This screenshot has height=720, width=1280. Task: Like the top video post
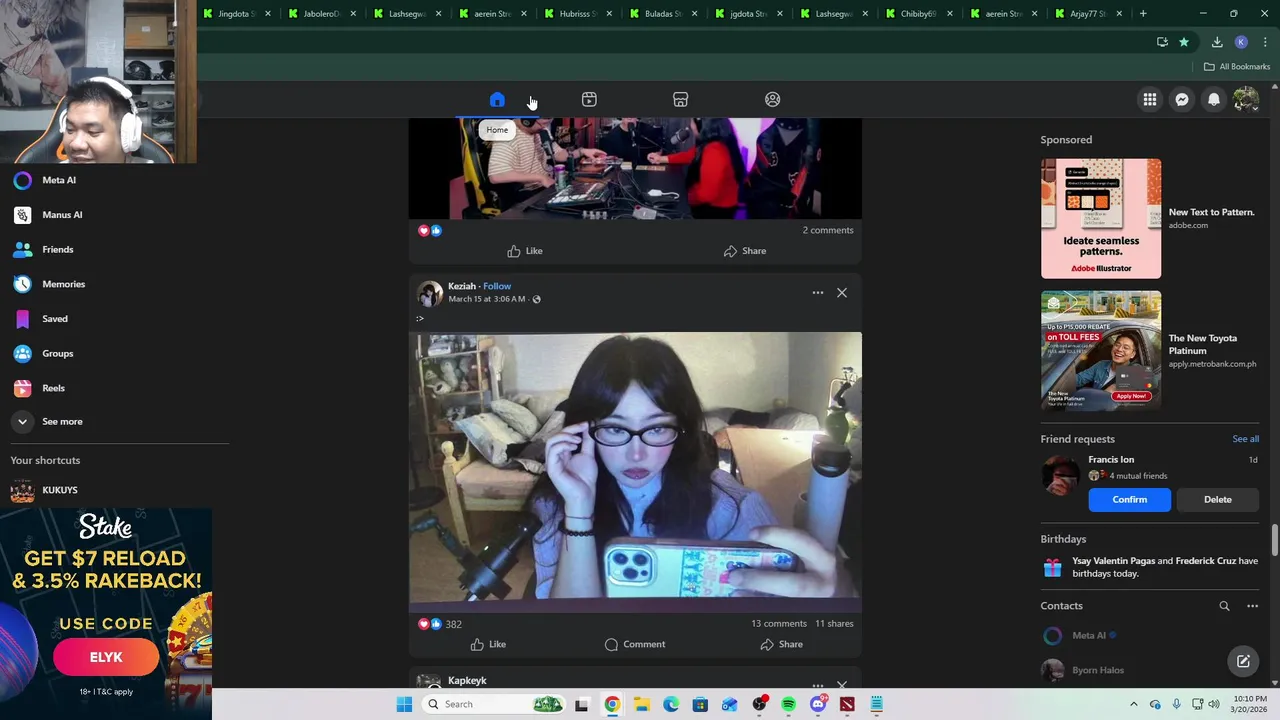click(x=524, y=251)
